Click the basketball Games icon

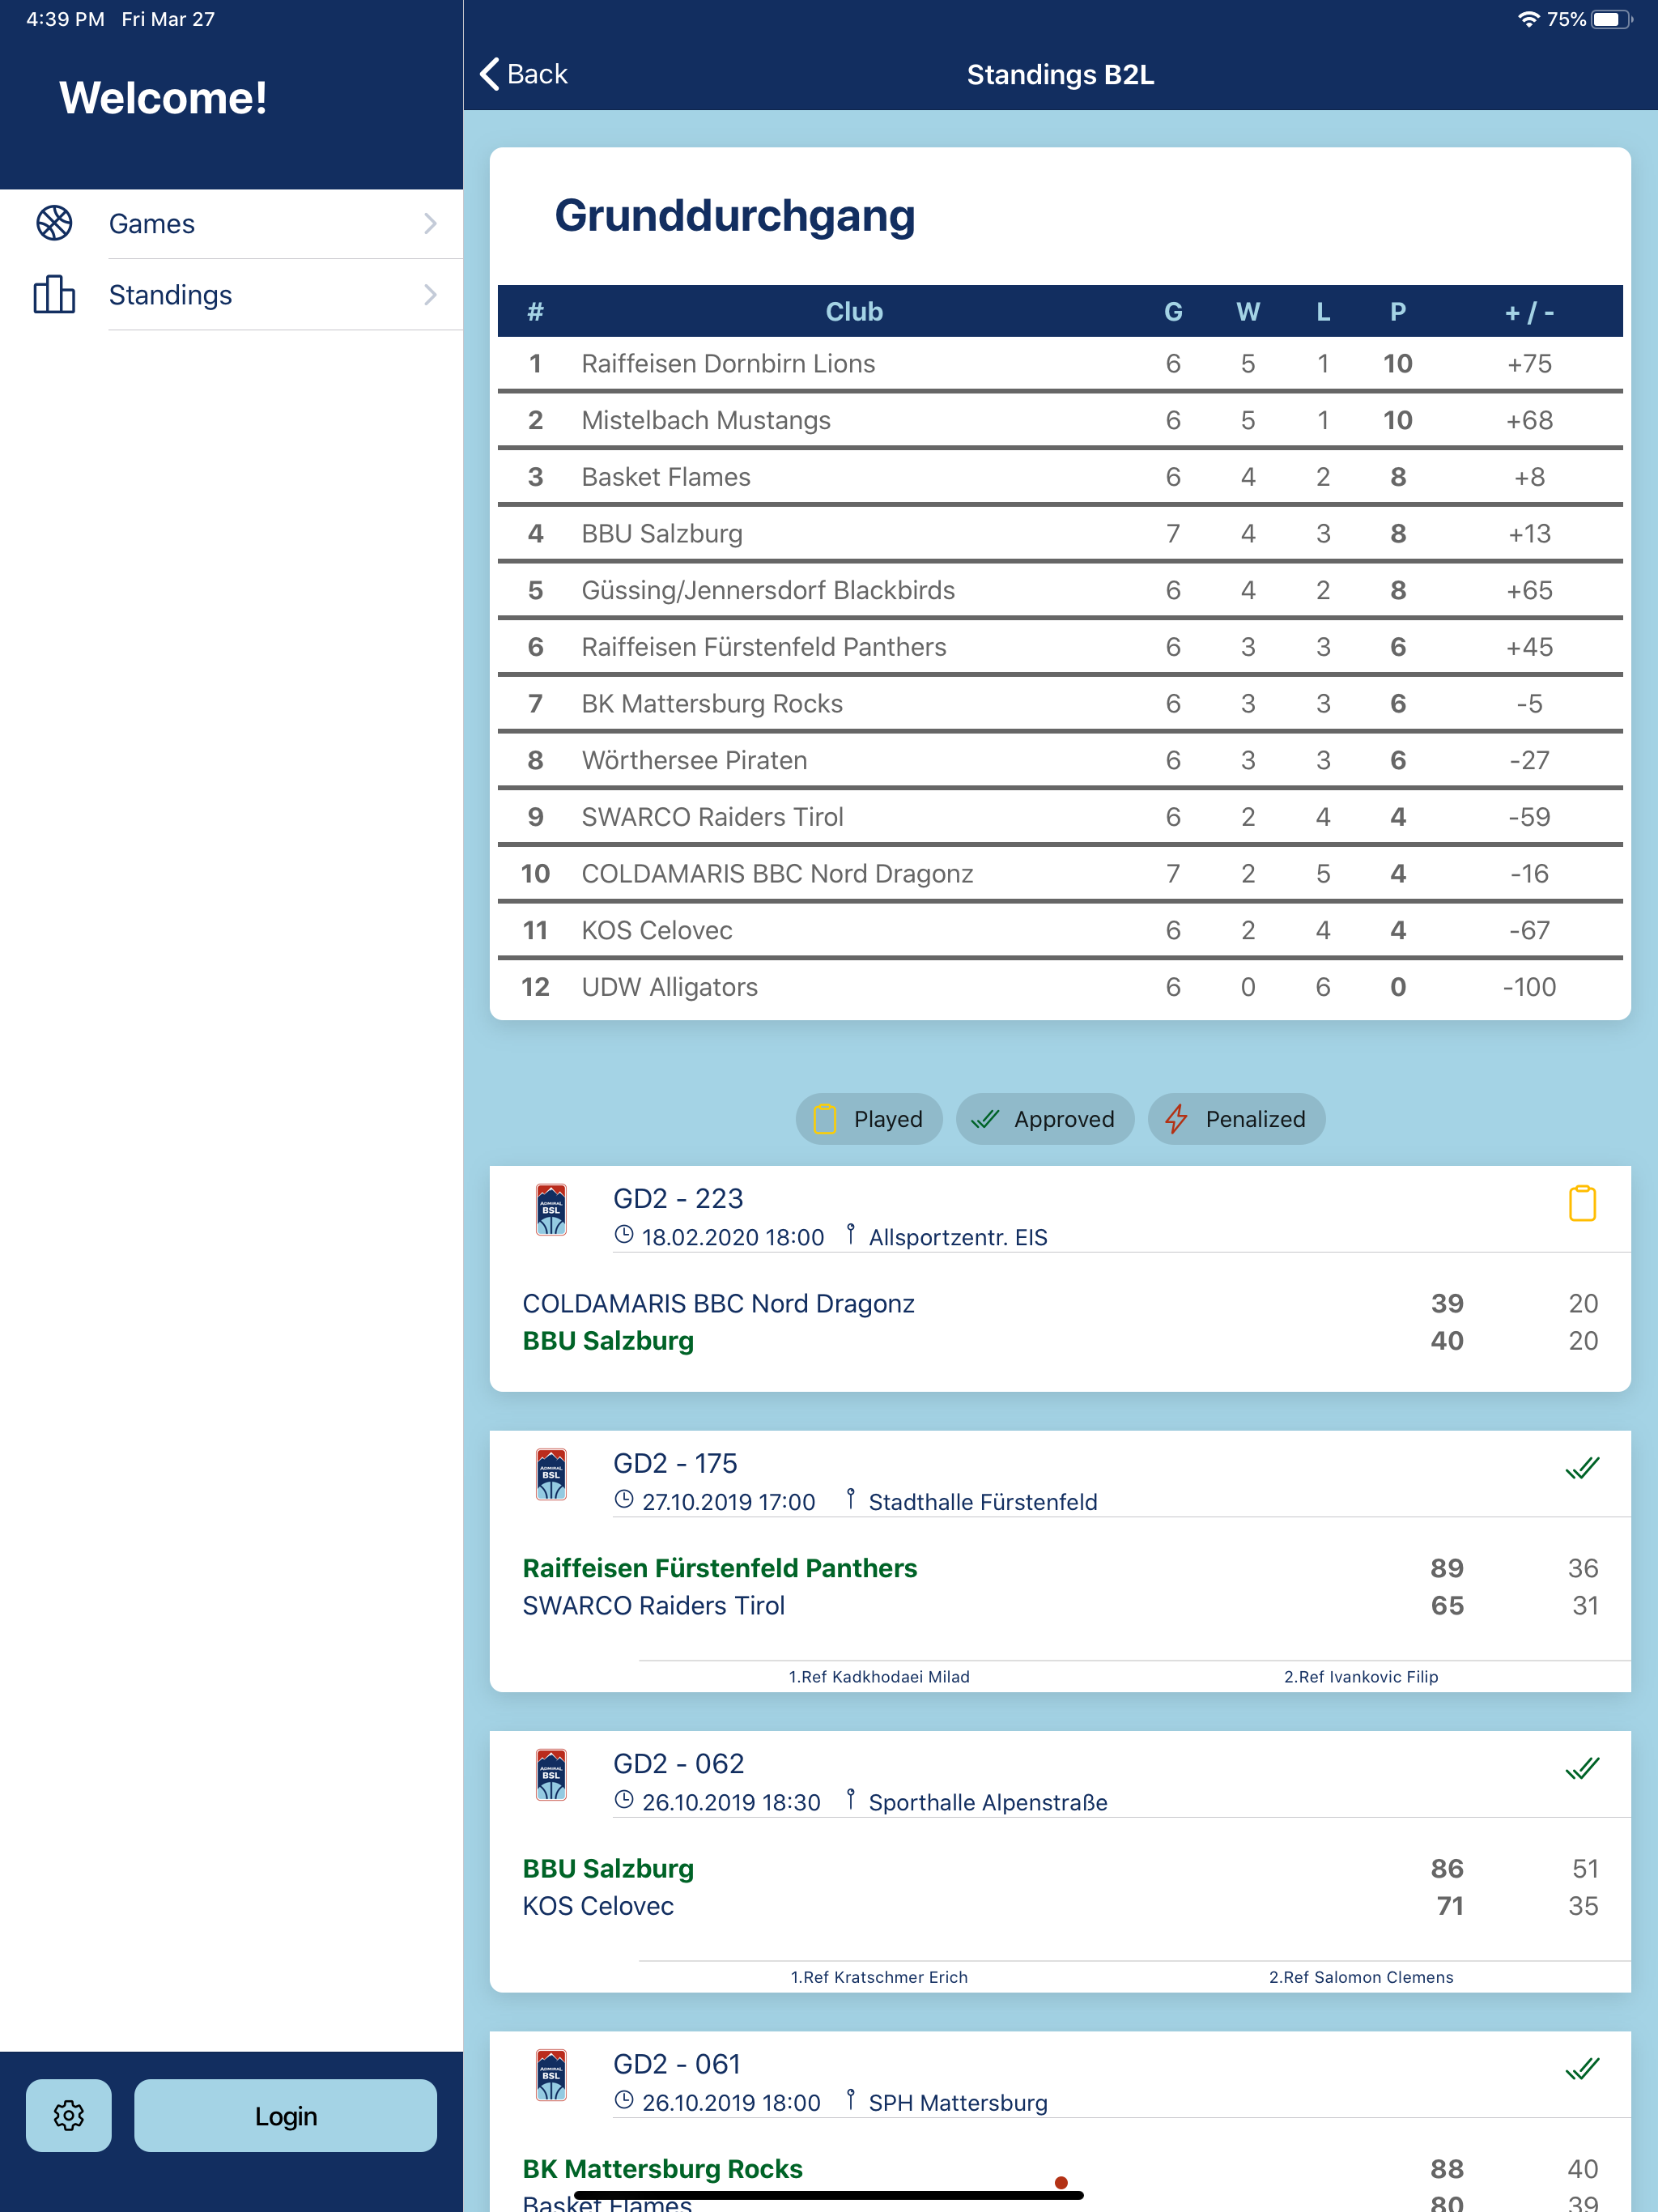pos(54,223)
